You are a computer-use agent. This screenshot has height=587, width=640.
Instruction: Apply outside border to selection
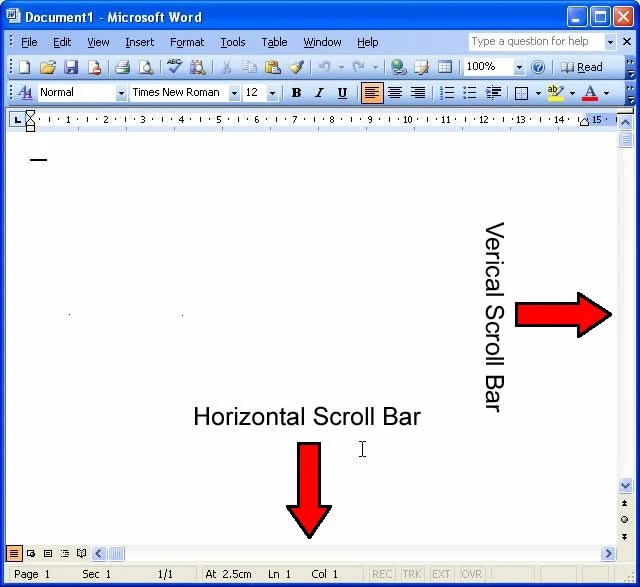coord(522,93)
